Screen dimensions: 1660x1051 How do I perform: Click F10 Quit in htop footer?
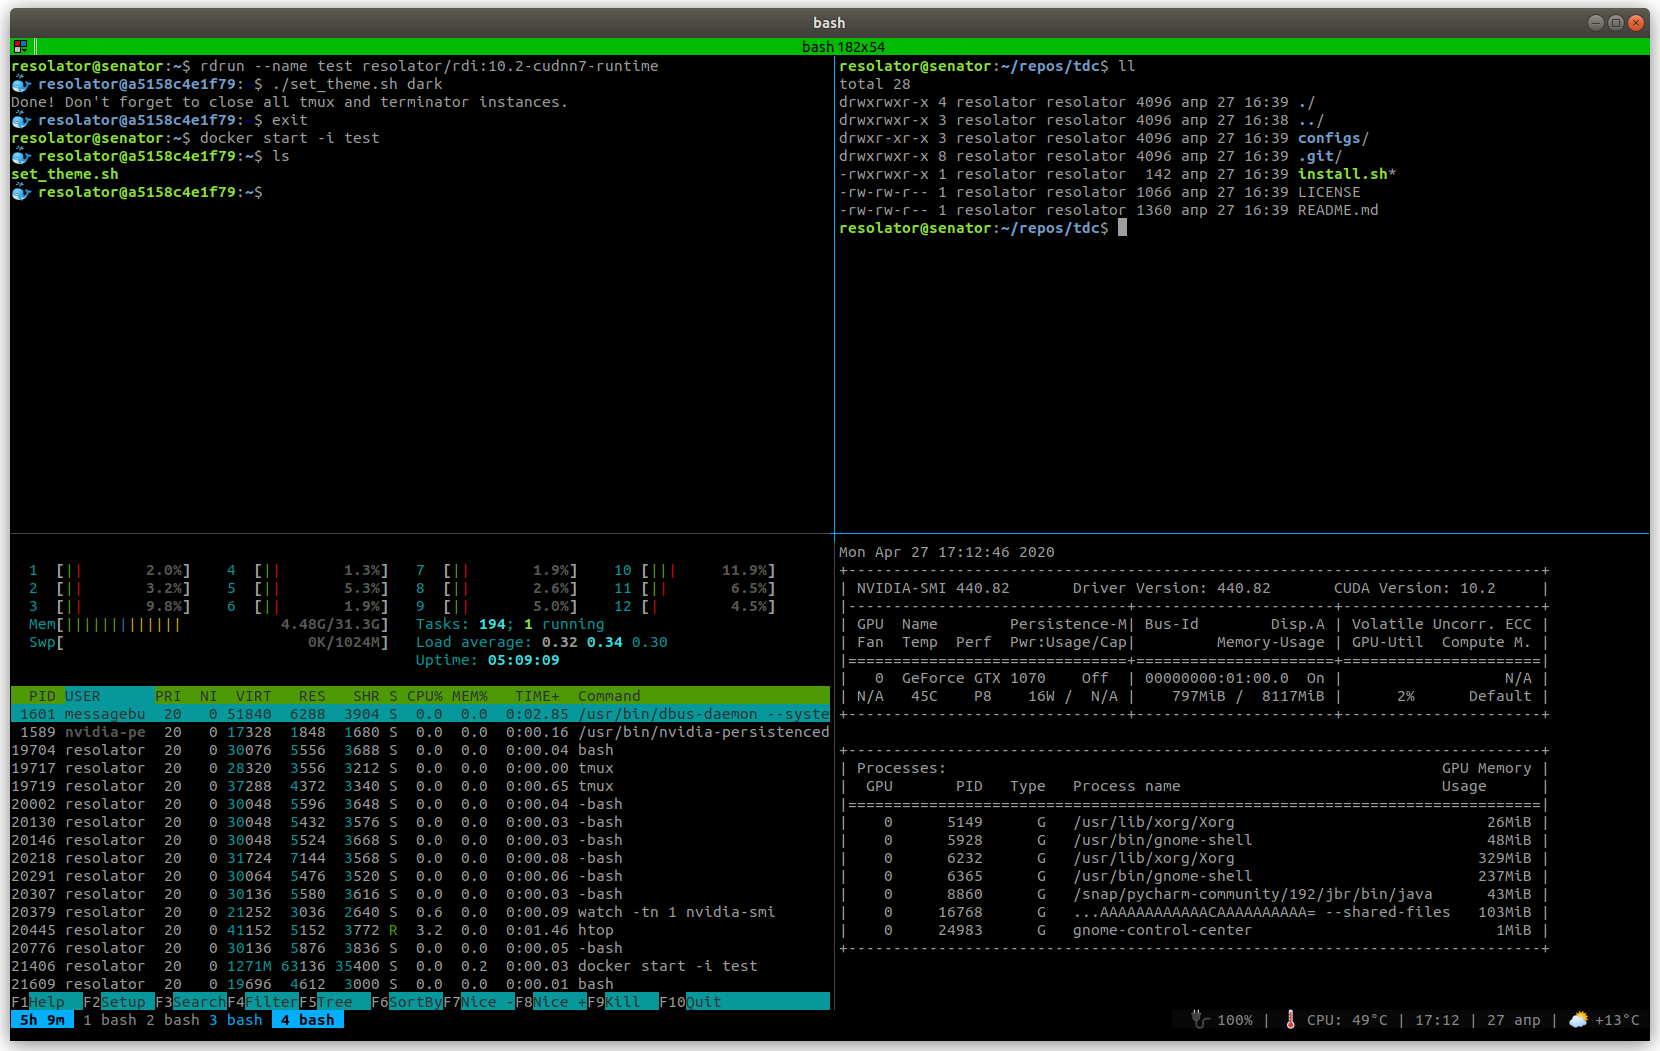[x=690, y=1002]
